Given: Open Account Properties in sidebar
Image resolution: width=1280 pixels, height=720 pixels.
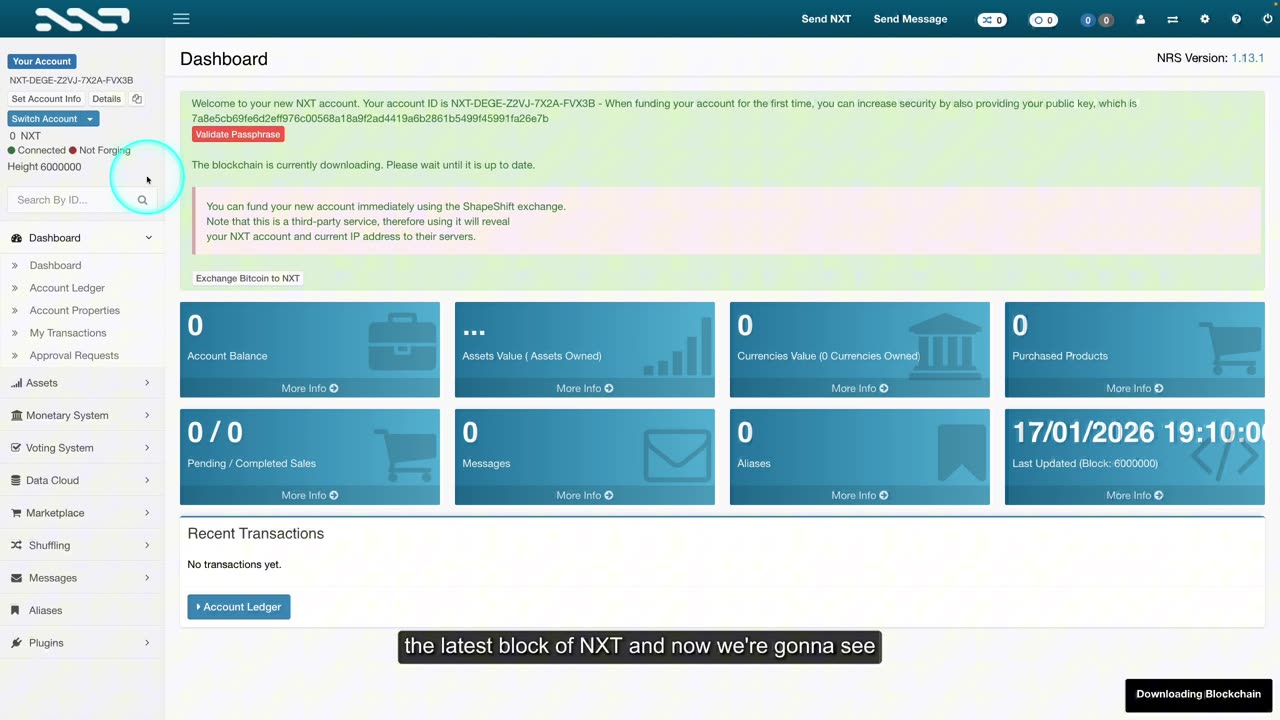Looking at the screenshot, I should [75, 310].
